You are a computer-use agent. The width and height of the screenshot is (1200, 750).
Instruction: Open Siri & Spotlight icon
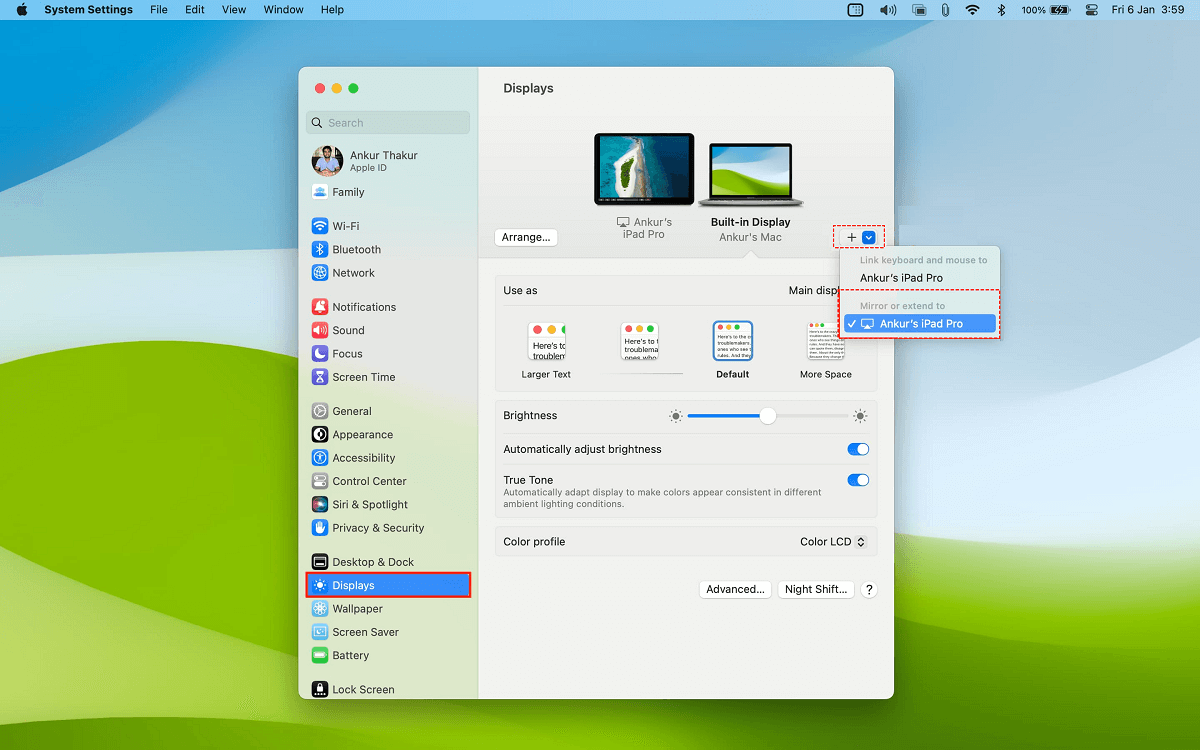320,505
